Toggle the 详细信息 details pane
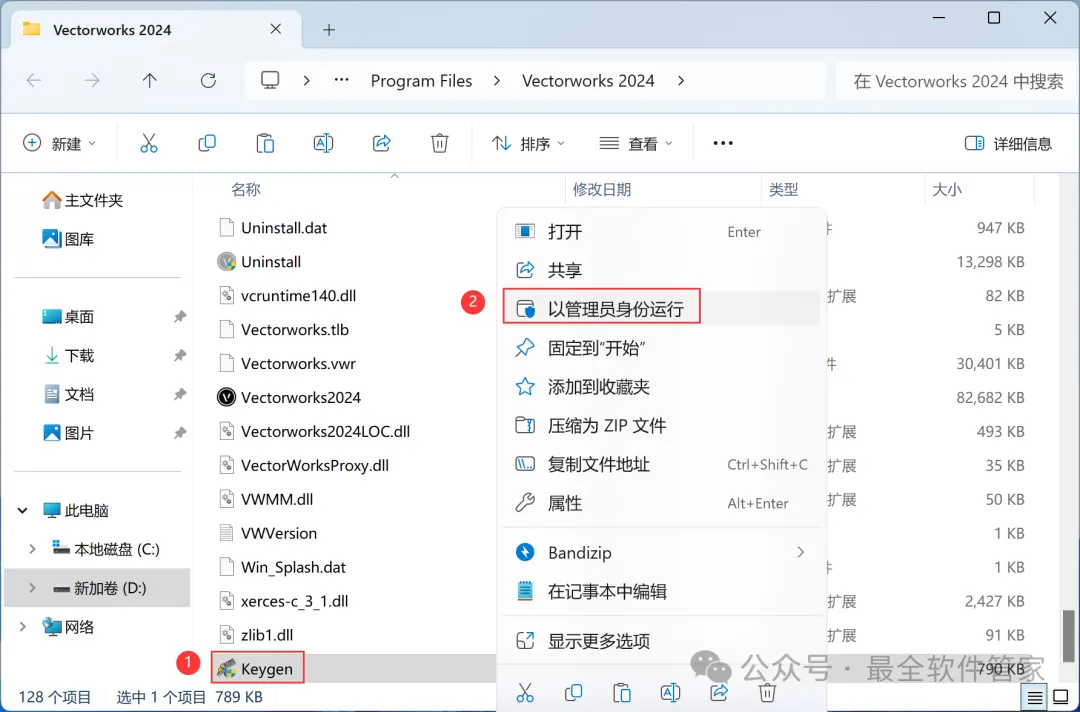The width and height of the screenshot is (1080, 712). click(x=1008, y=143)
